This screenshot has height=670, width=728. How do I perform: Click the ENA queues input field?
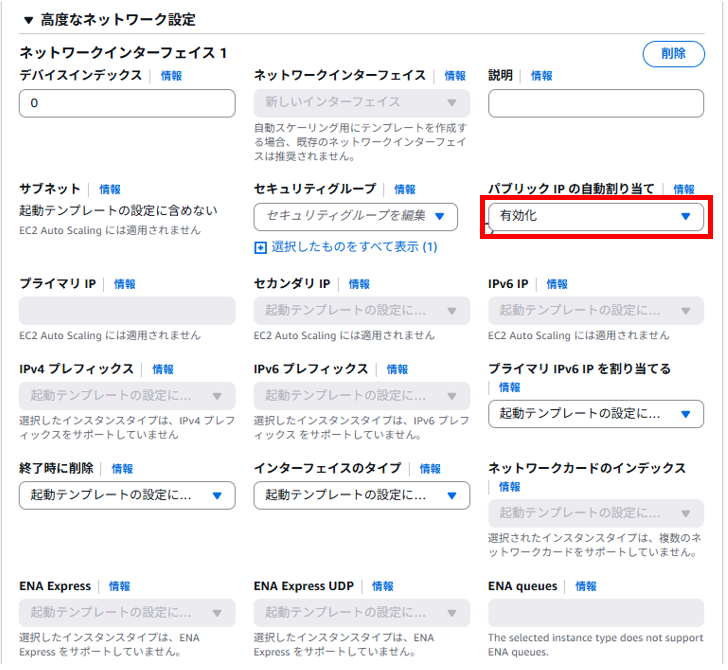pos(596,613)
